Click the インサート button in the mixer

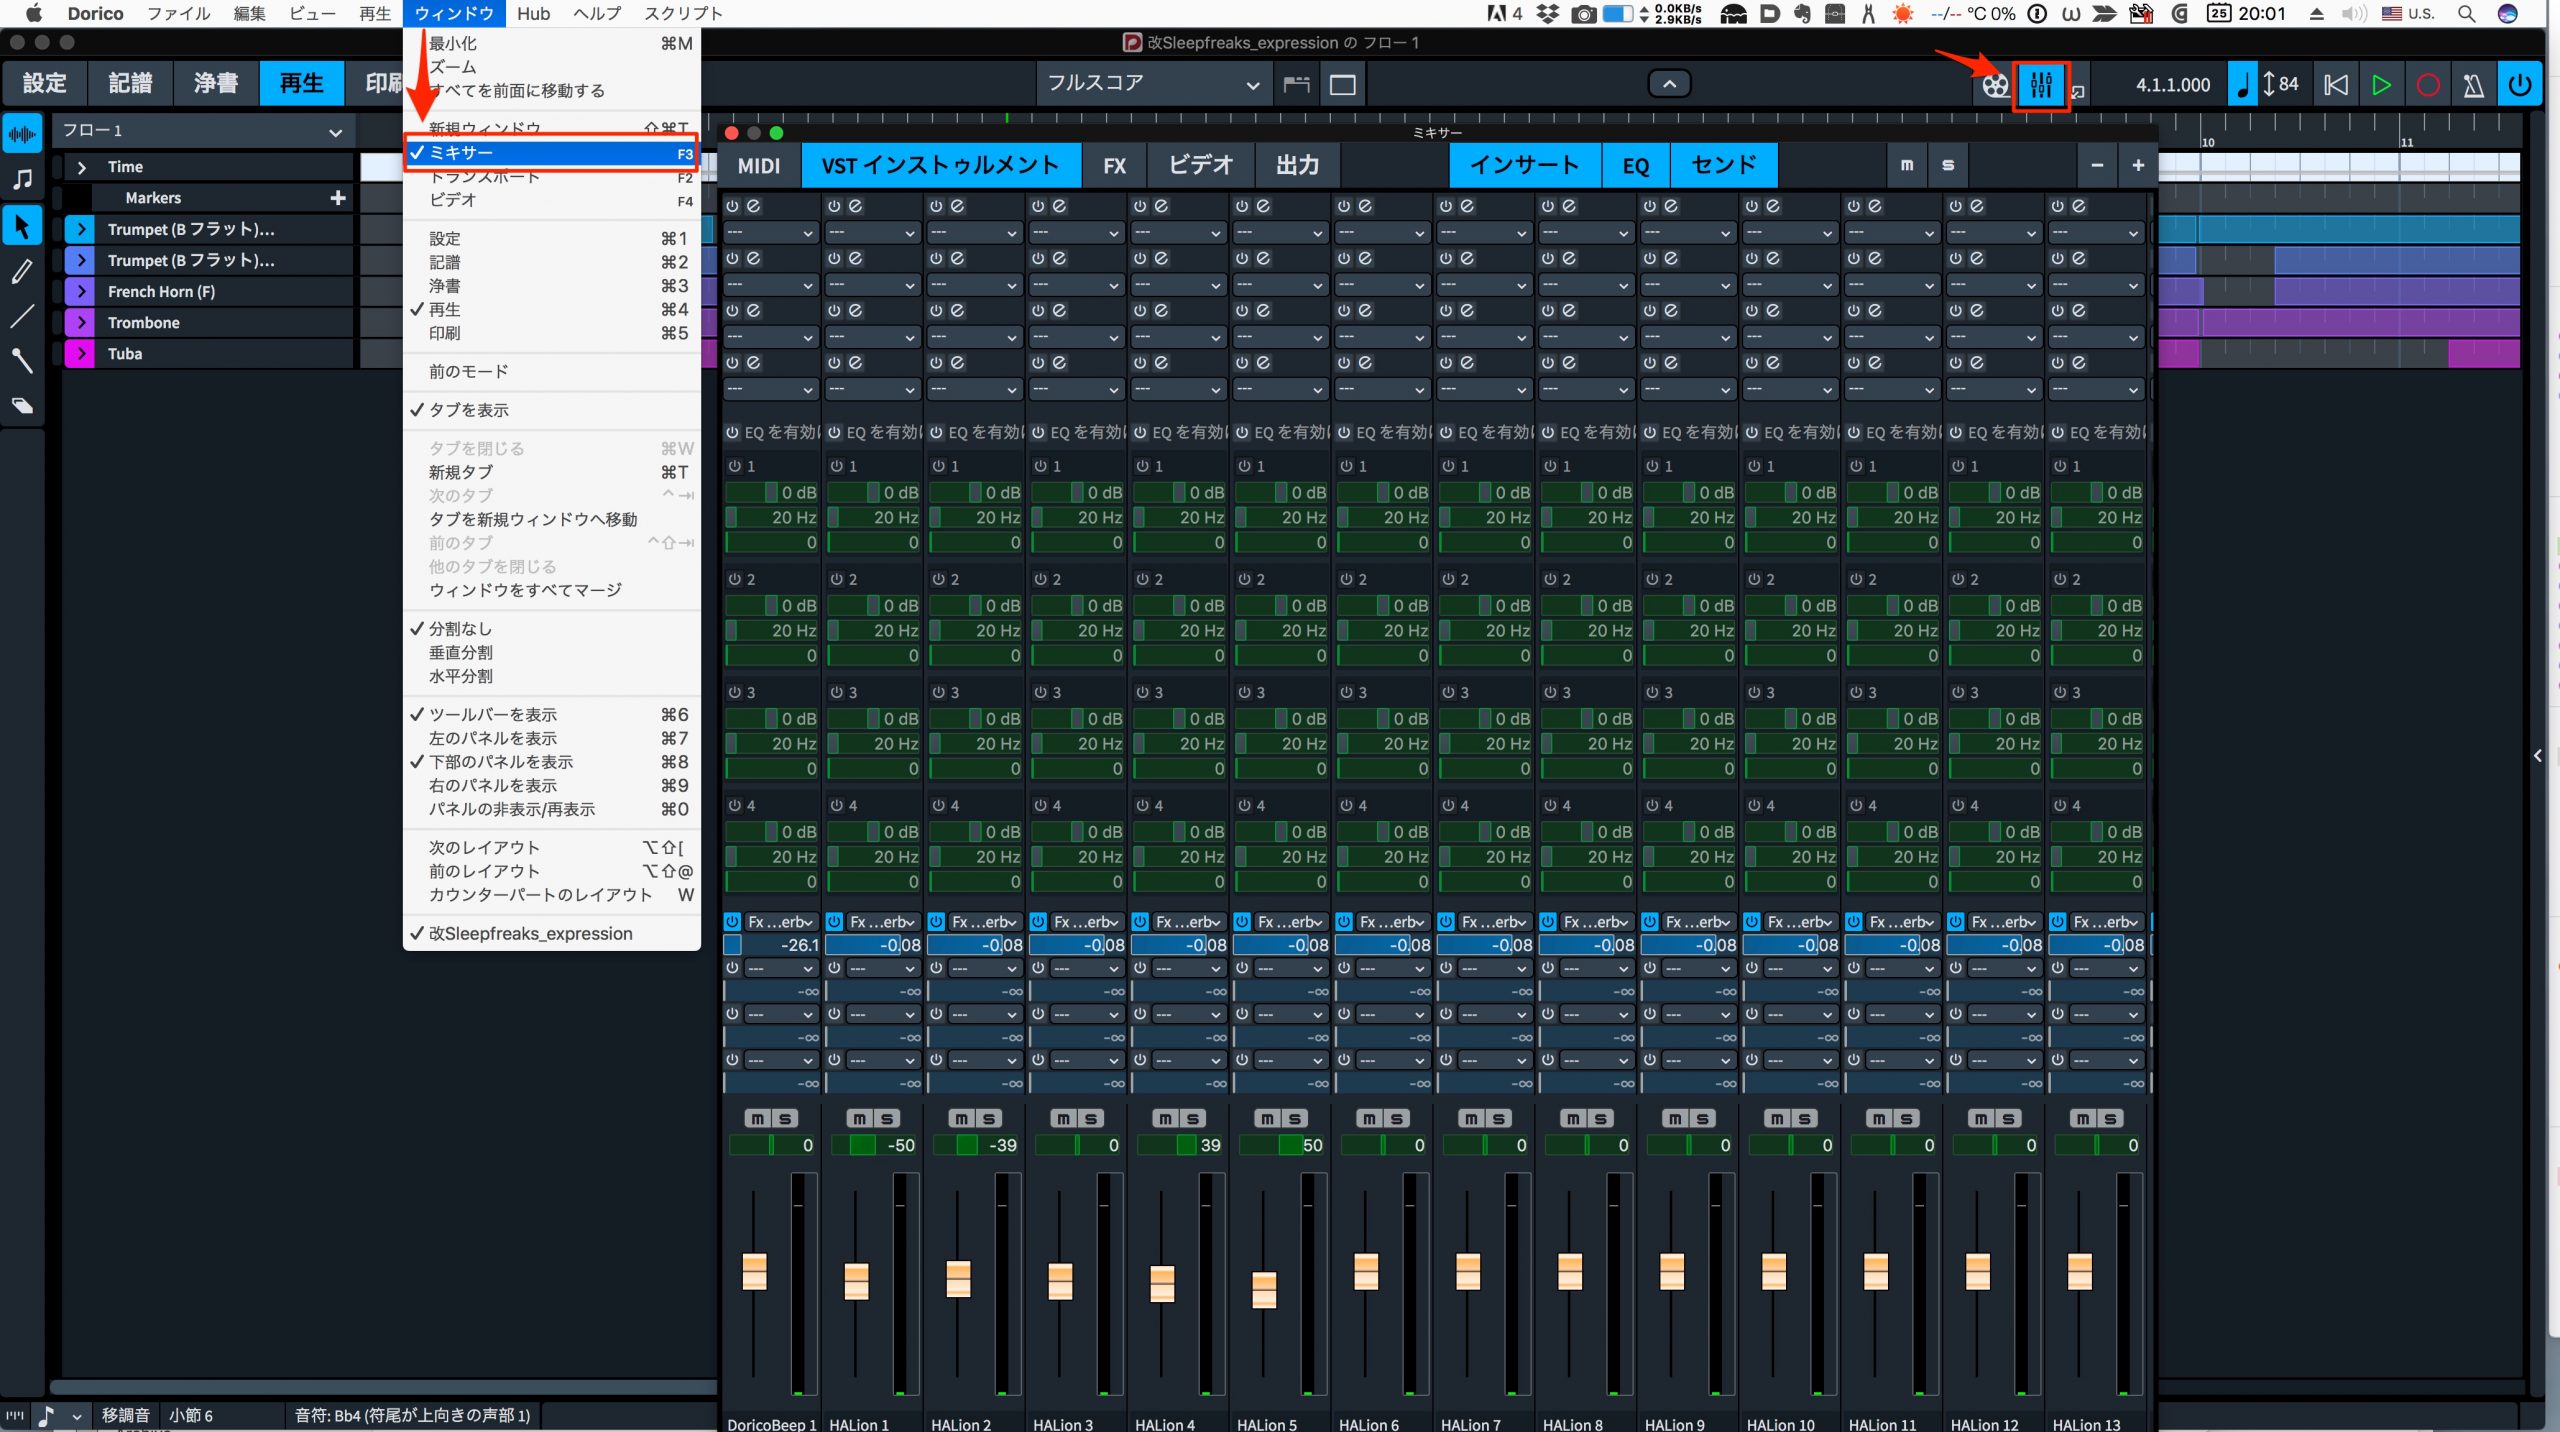click(1525, 165)
